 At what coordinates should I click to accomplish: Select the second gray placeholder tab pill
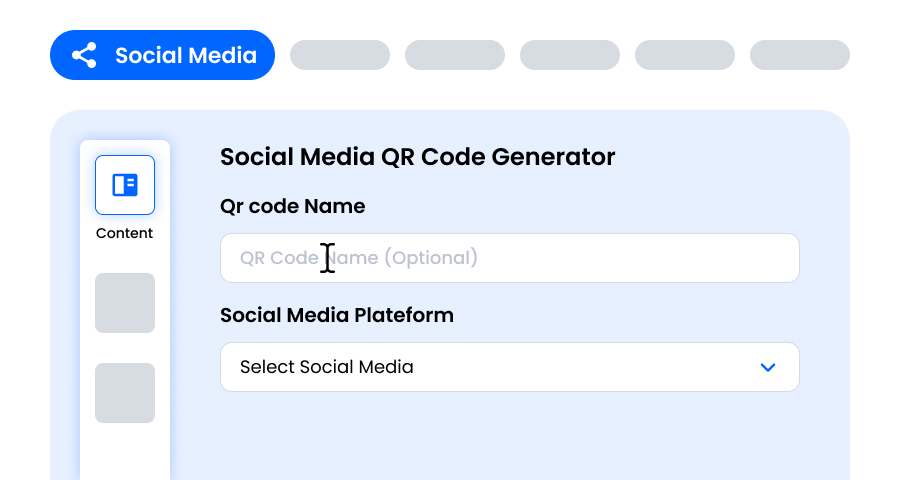(455, 55)
